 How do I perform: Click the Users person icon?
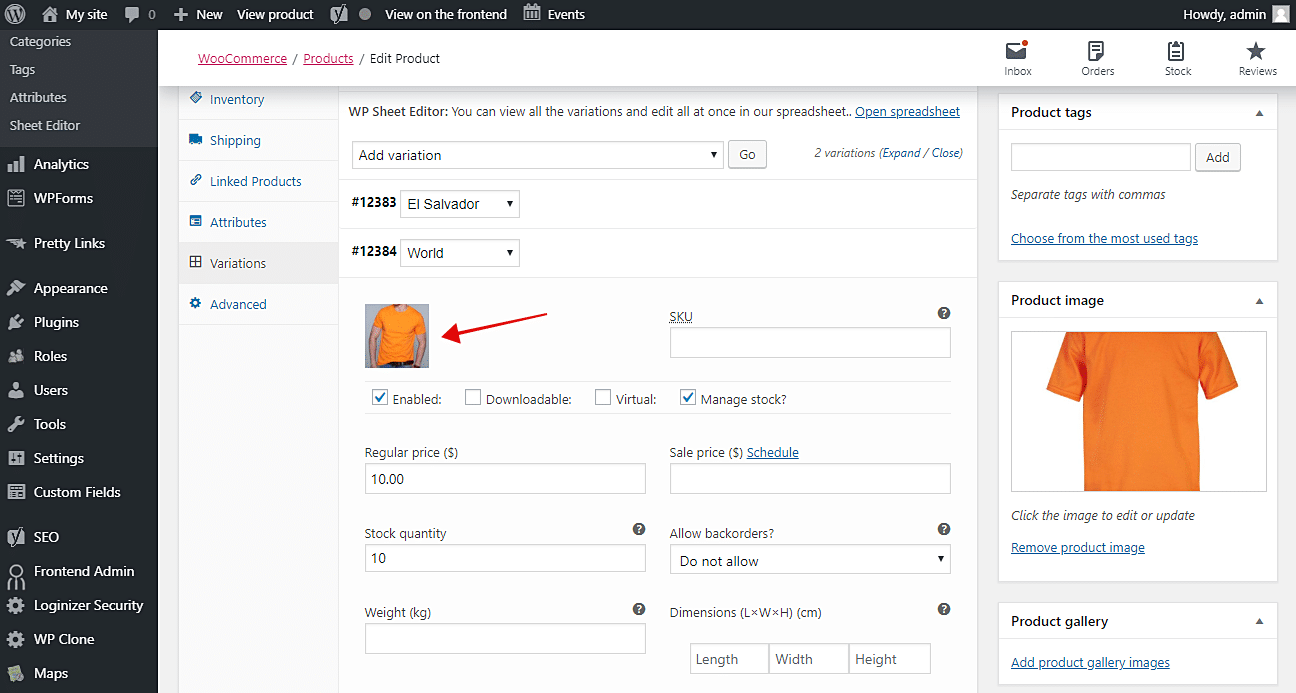[x=16, y=390]
